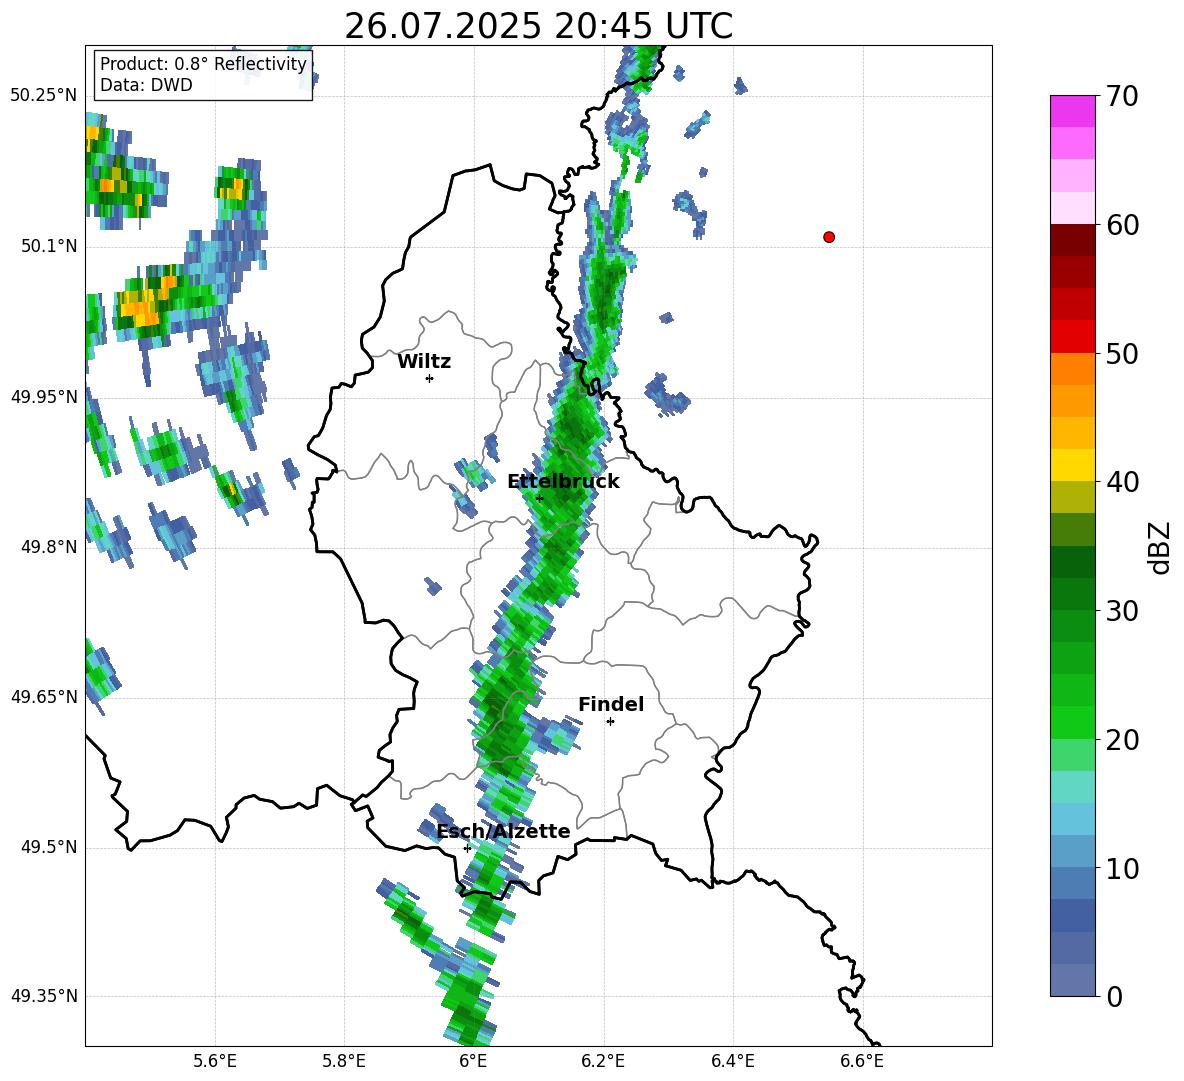Screen dimensions: 1184x1081
Task: Click the 0 tick on the colorbar
Action: pos(1114,997)
